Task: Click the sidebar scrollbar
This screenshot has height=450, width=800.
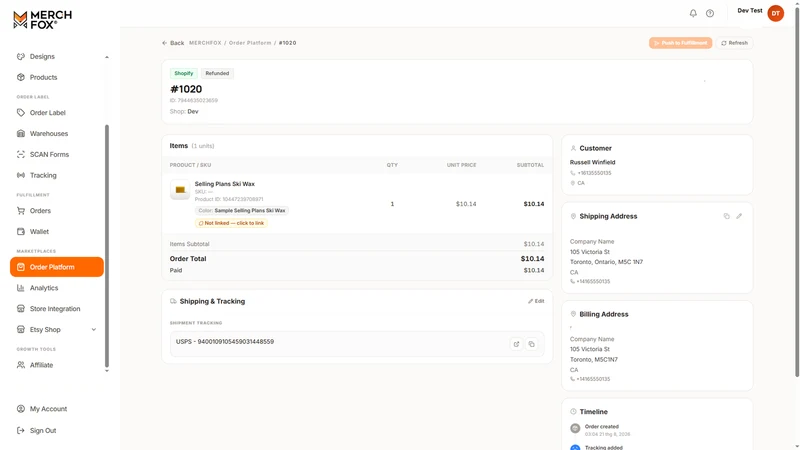Action: [107, 246]
